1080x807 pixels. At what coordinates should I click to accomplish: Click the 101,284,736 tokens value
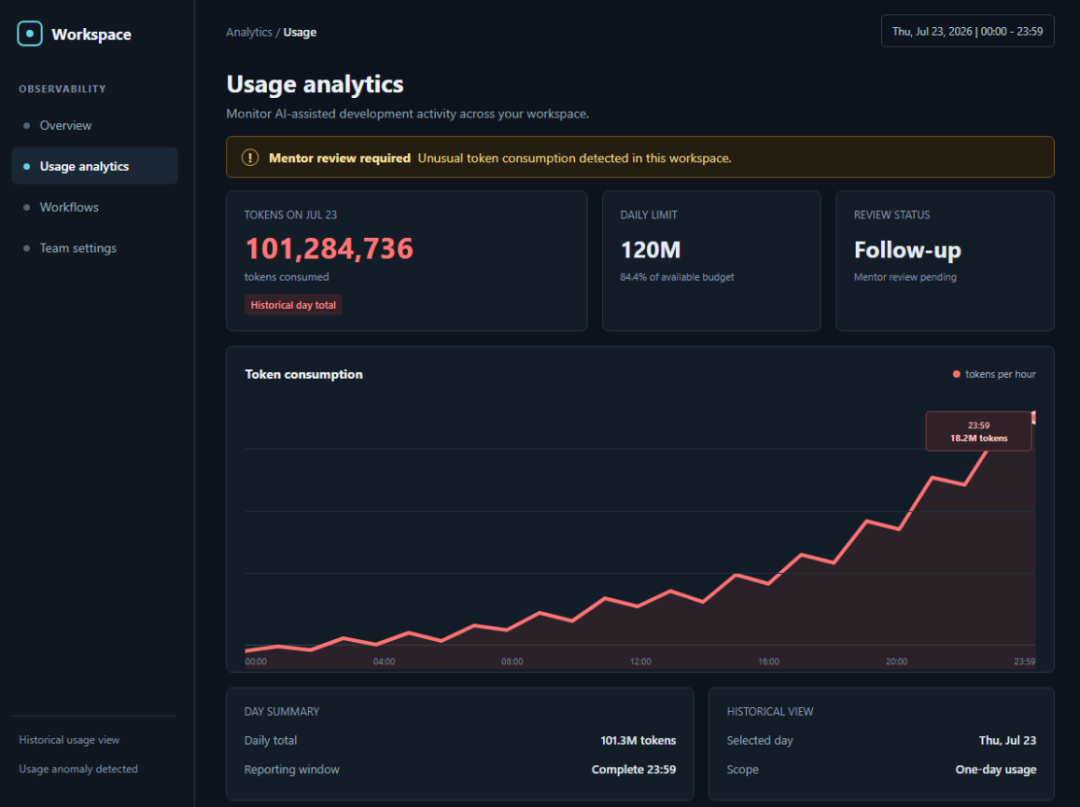tap(329, 249)
